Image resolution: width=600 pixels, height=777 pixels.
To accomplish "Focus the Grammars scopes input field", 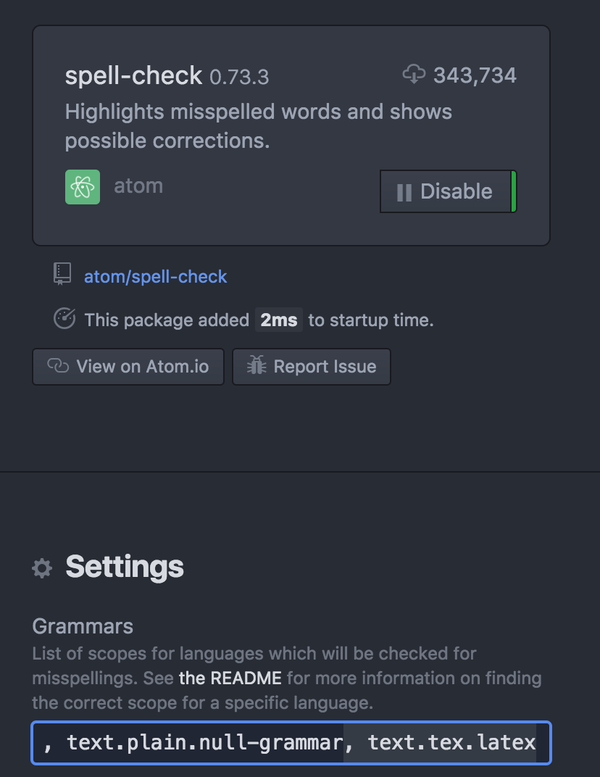I will pyautogui.click(x=291, y=743).
